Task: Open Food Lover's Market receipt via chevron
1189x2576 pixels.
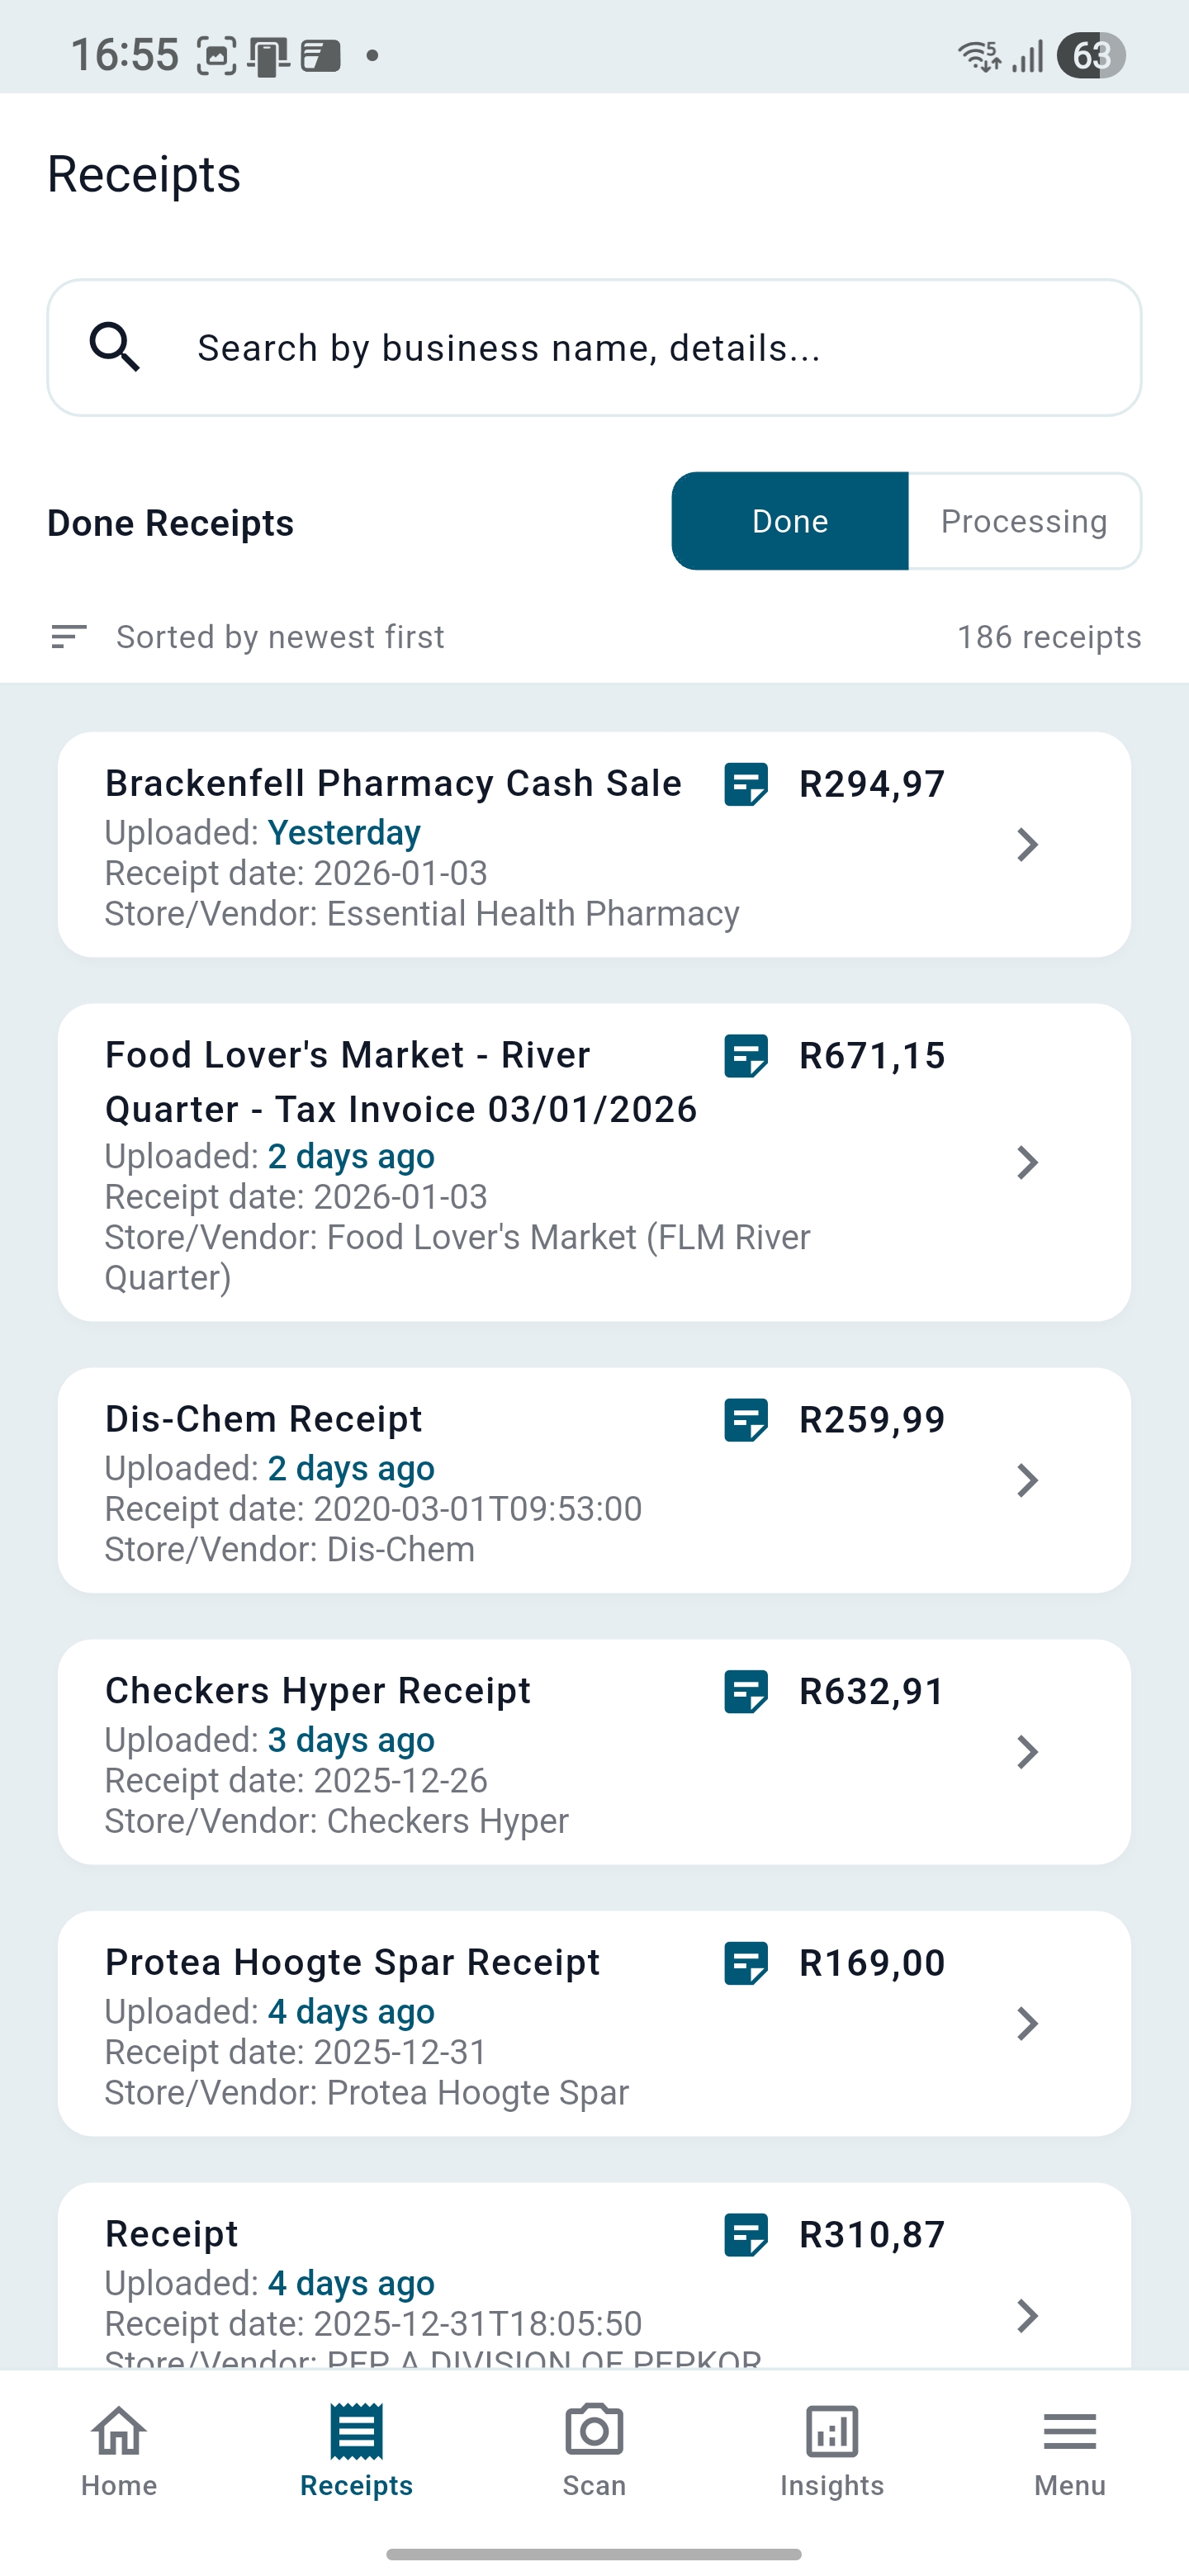Action: click(x=1028, y=1163)
